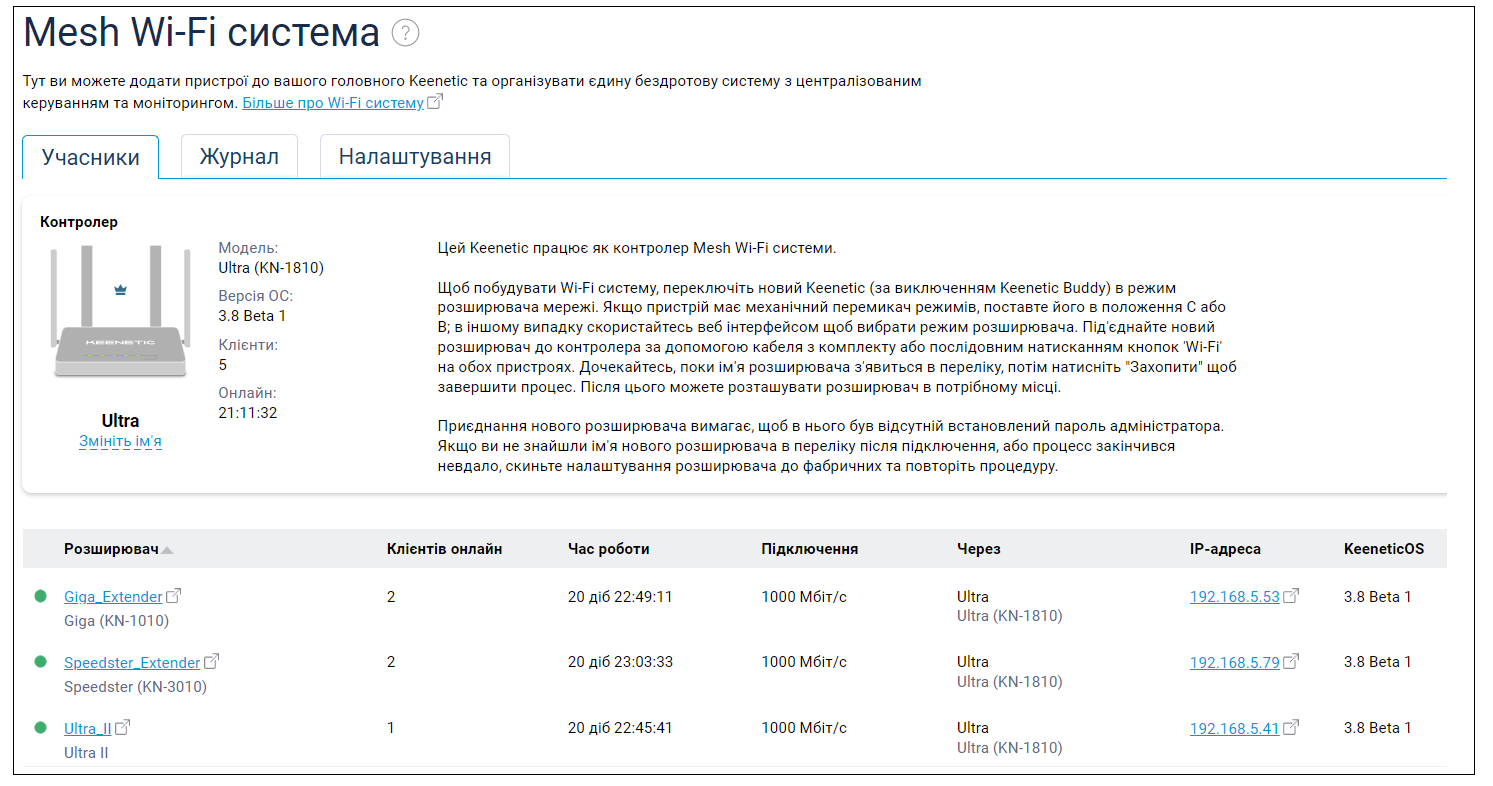This screenshot has width=1493, height=786.
Task: Click external link icon next to Ultra_II
Action: (x=123, y=727)
